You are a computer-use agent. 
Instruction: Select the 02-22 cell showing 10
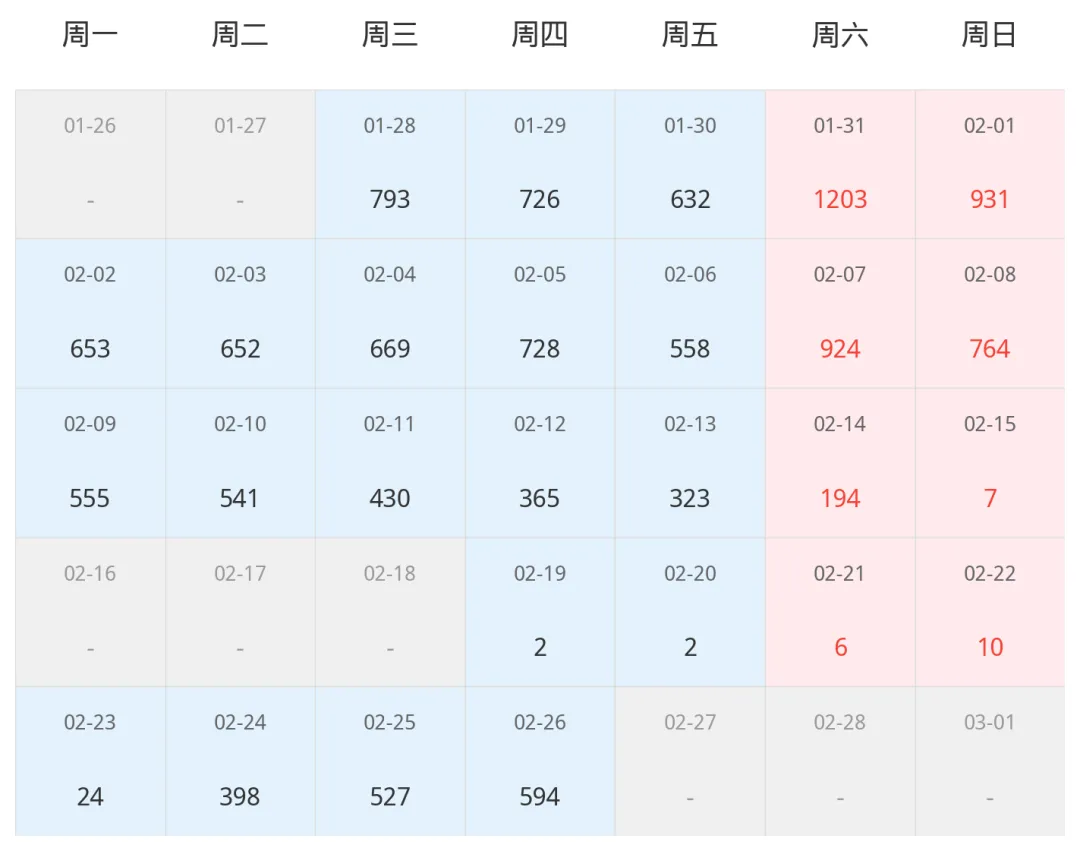[990, 612]
